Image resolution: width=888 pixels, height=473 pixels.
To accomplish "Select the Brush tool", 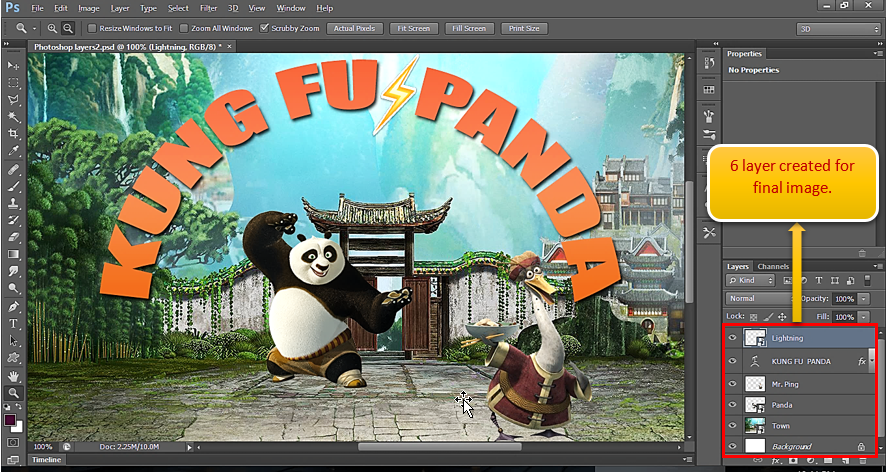I will 14,186.
